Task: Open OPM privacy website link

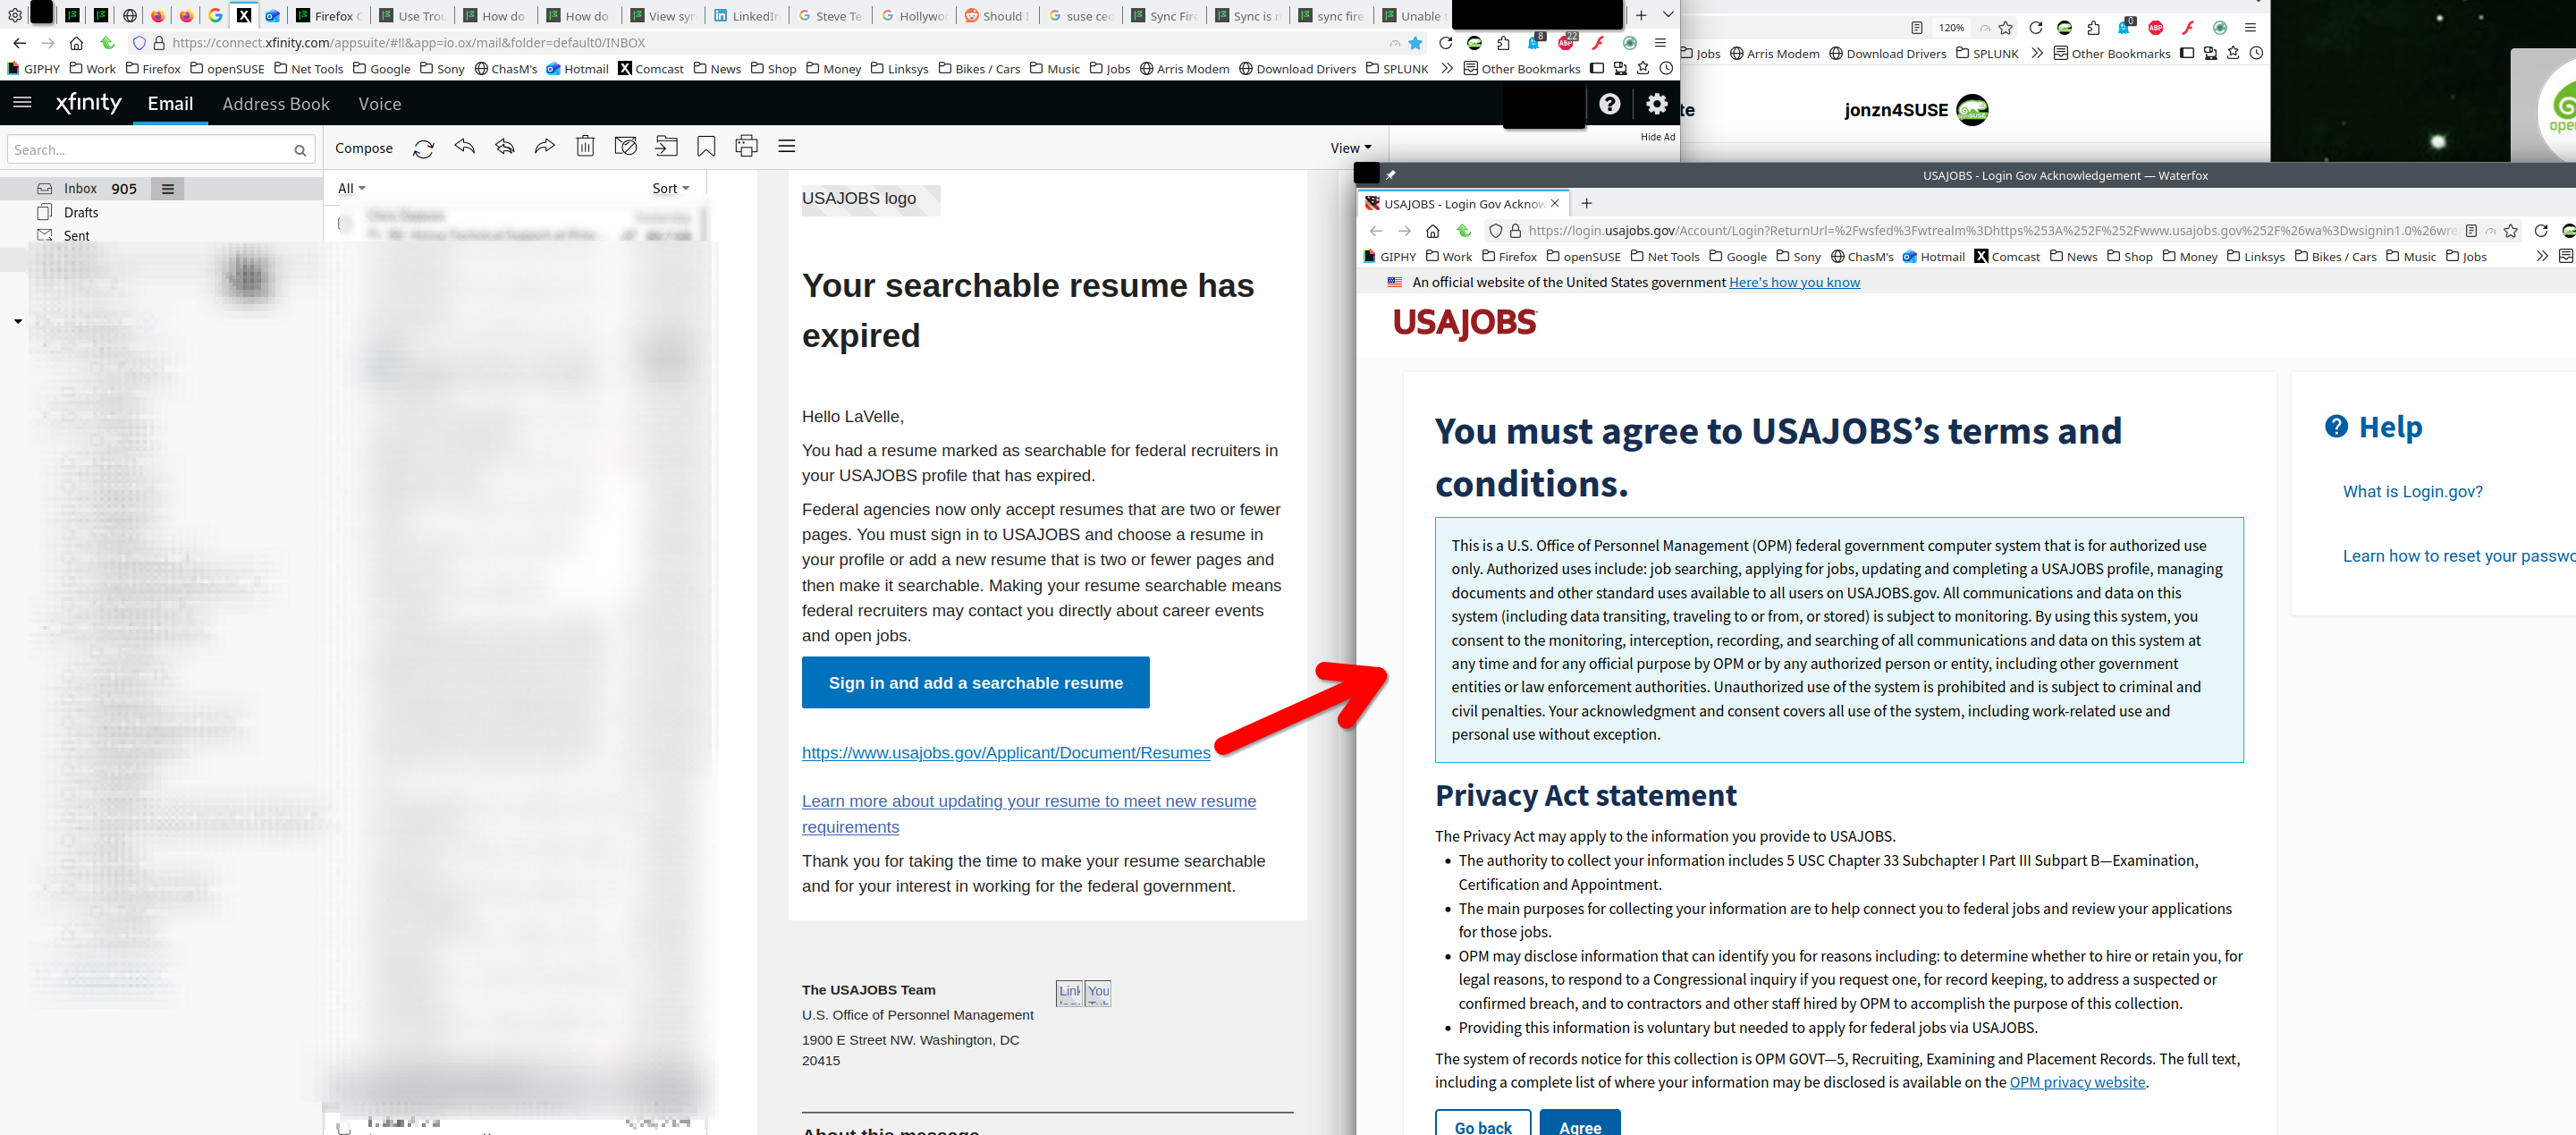Action: [x=2077, y=1082]
